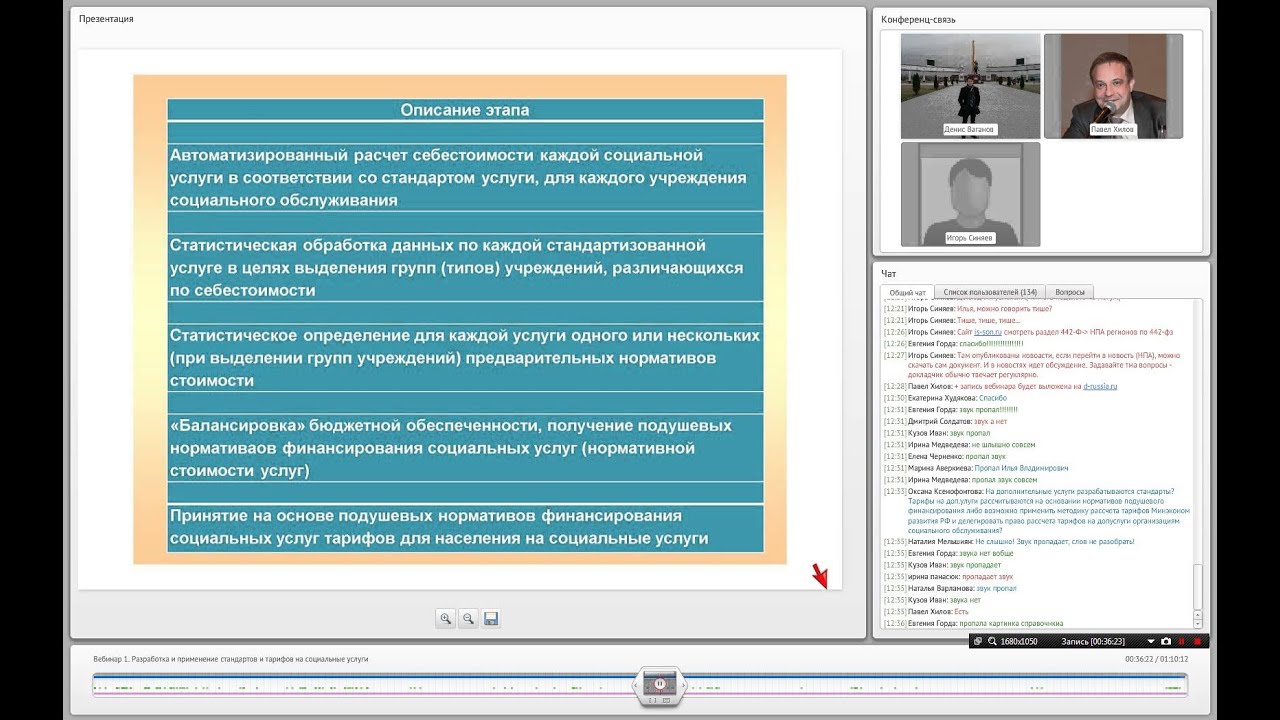The width and height of the screenshot is (1280, 720).
Task: Select Павел Хилов's video thumbnail
Action: [x=1113, y=86]
